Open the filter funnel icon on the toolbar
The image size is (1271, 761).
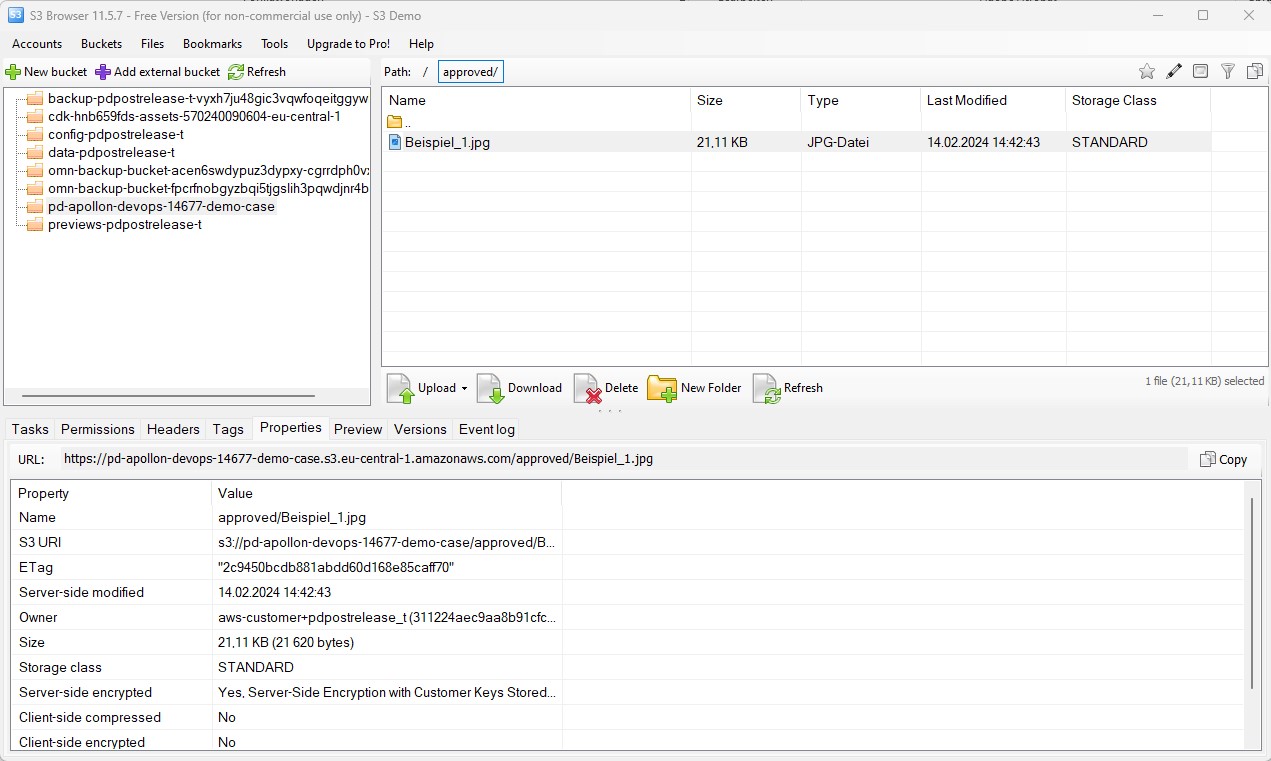[1227, 71]
